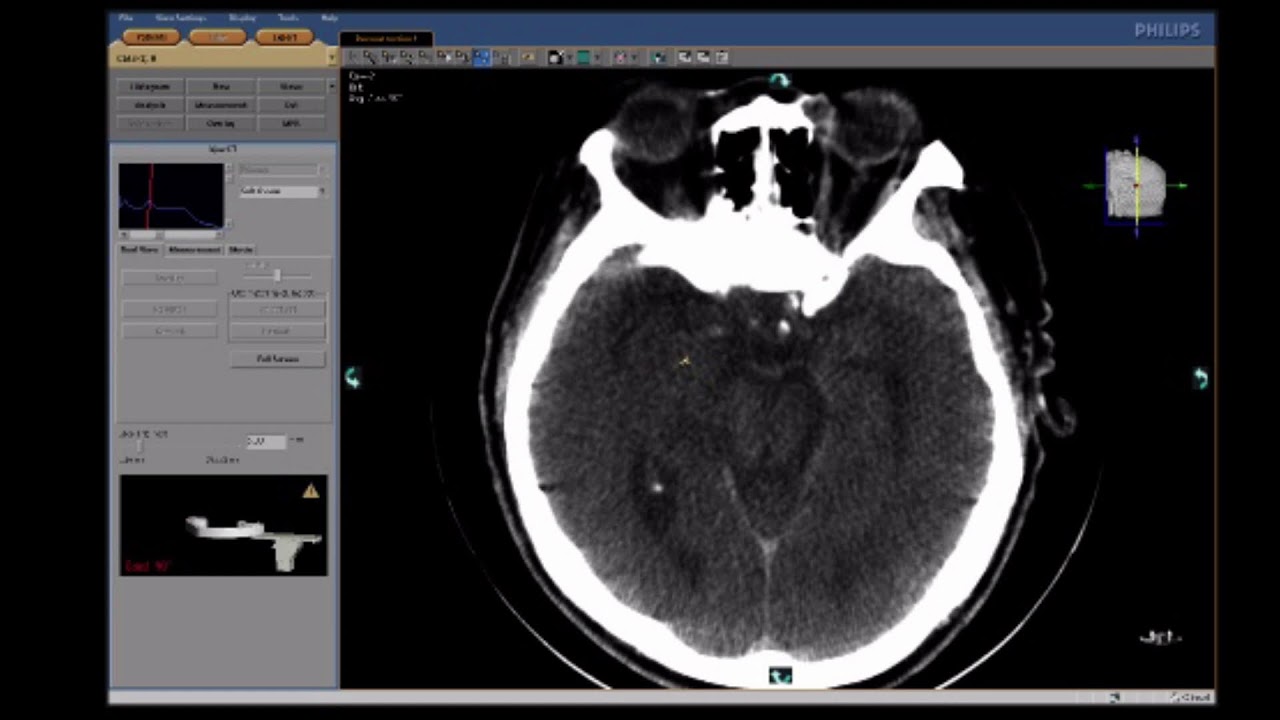
Task: Click the Cut button
Action: [x=291, y=105]
